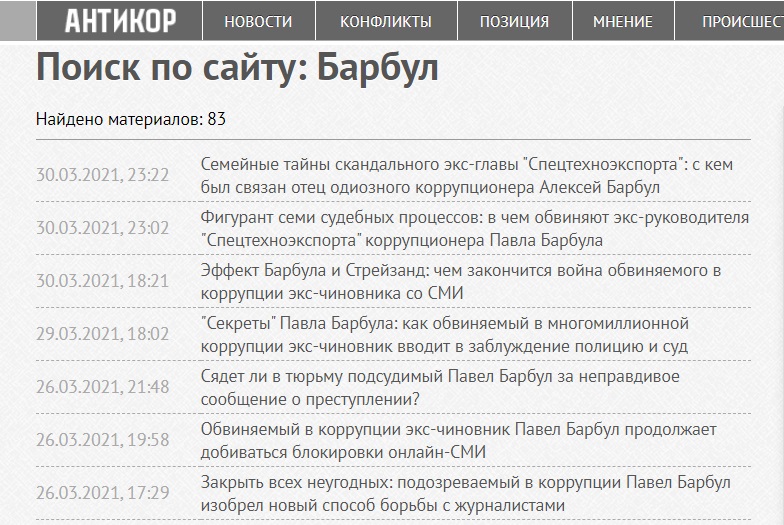Click the timestamp 26.03.2021, 17:29

click(x=103, y=493)
